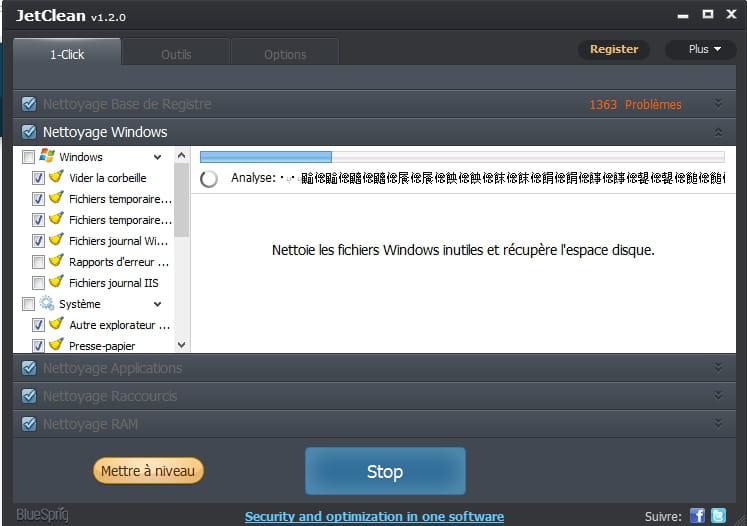The height and width of the screenshot is (526, 747).
Task: Switch to the 1-Click tab
Action: click(67, 53)
